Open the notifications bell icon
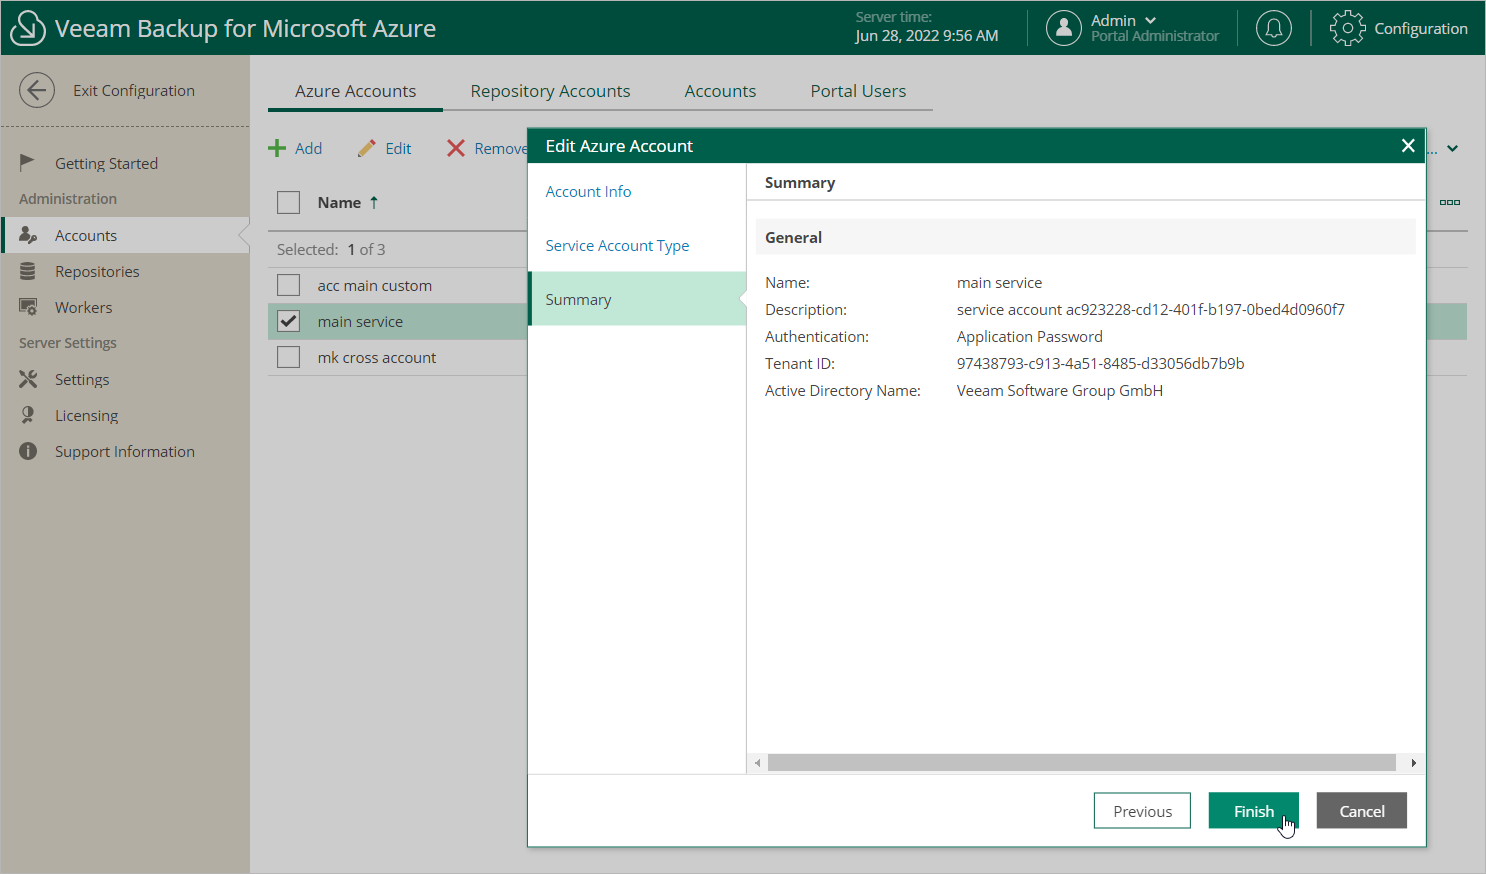 tap(1273, 28)
